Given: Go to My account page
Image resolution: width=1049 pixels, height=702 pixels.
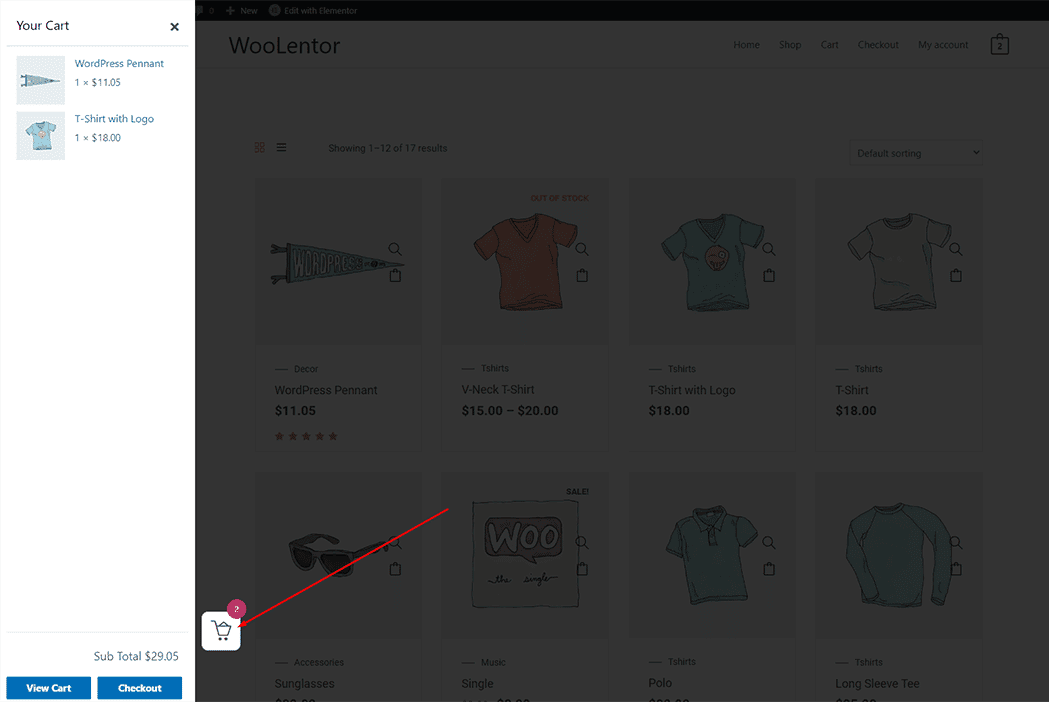Looking at the screenshot, I should pos(942,44).
